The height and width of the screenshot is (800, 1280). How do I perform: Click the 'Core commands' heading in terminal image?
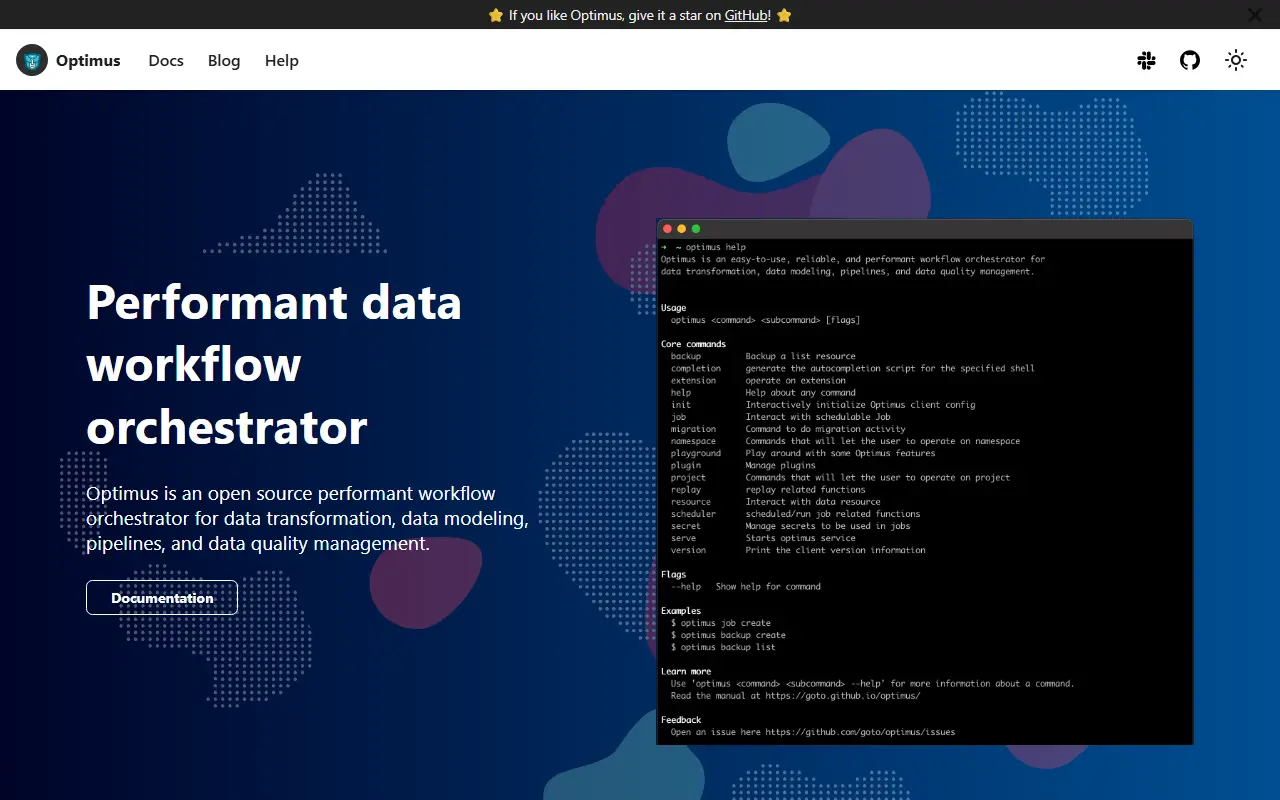[694, 344]
